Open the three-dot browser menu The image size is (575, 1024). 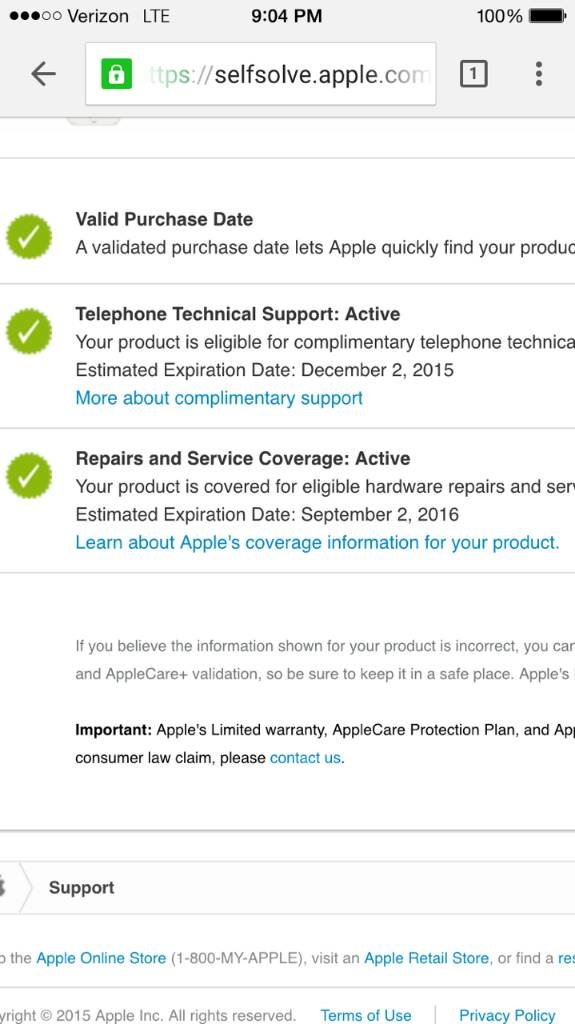[x=538, y=74]
